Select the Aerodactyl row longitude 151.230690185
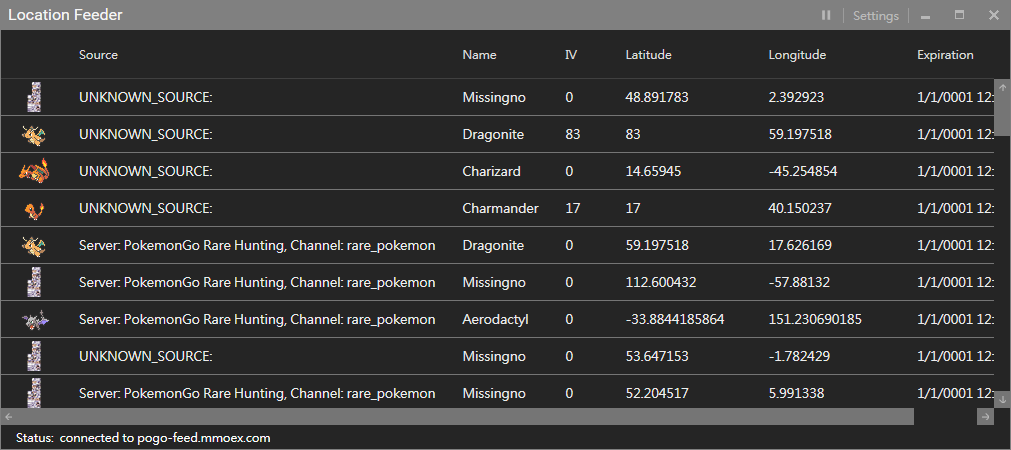Image resolution: width=1011 pixels, height=450 pixels. click(815, 319)
